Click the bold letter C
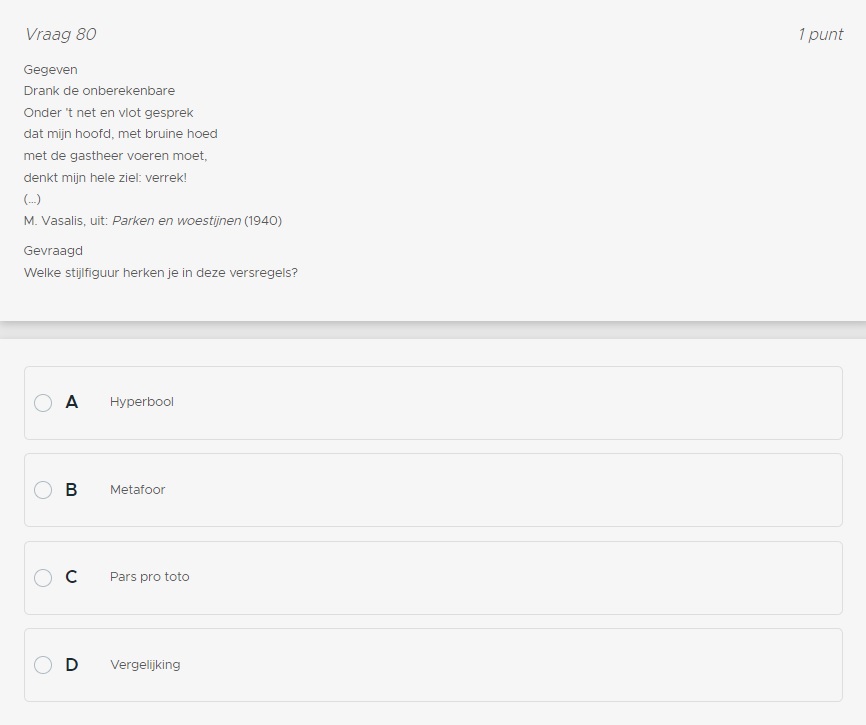 (x=72, y=577)
